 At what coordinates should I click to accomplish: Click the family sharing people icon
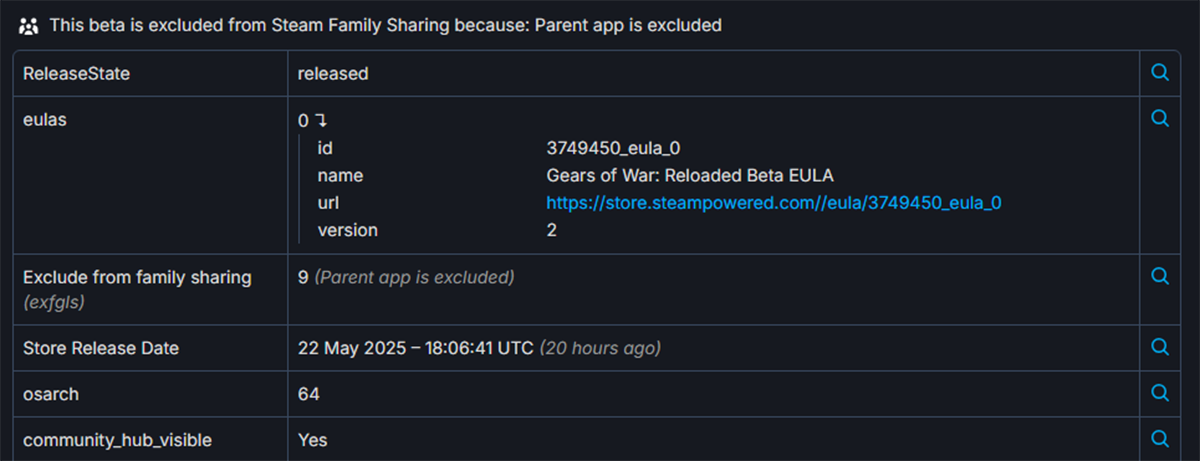point(28,26)
